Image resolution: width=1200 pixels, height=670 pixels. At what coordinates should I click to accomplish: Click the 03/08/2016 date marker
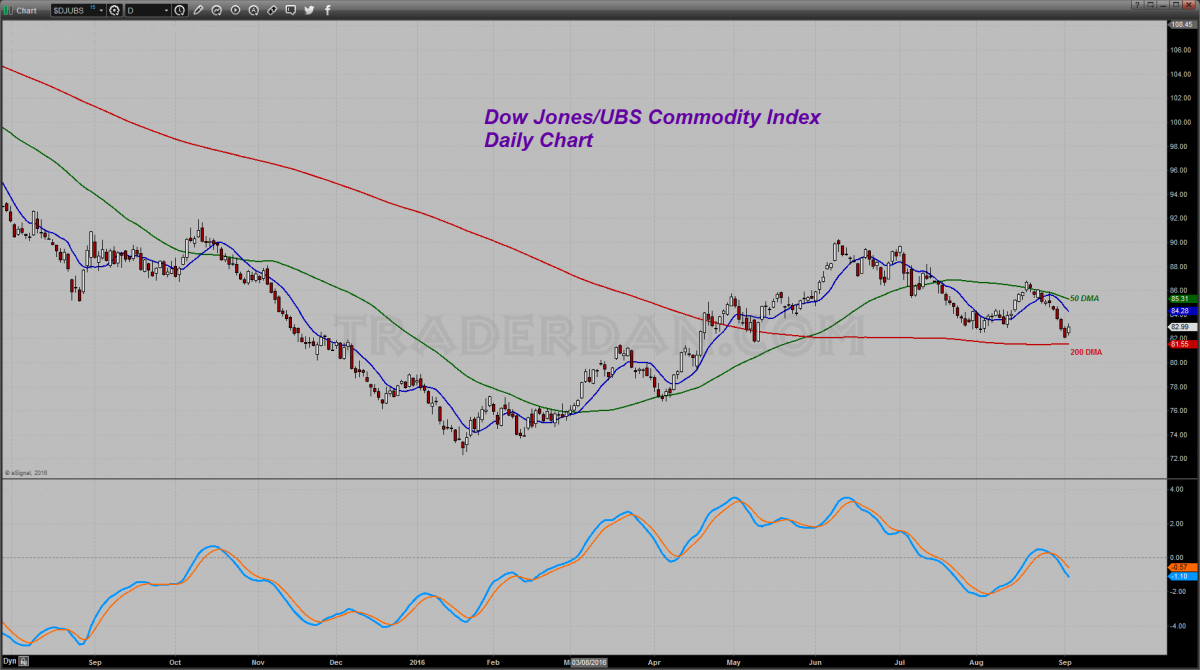pos(587,662)
